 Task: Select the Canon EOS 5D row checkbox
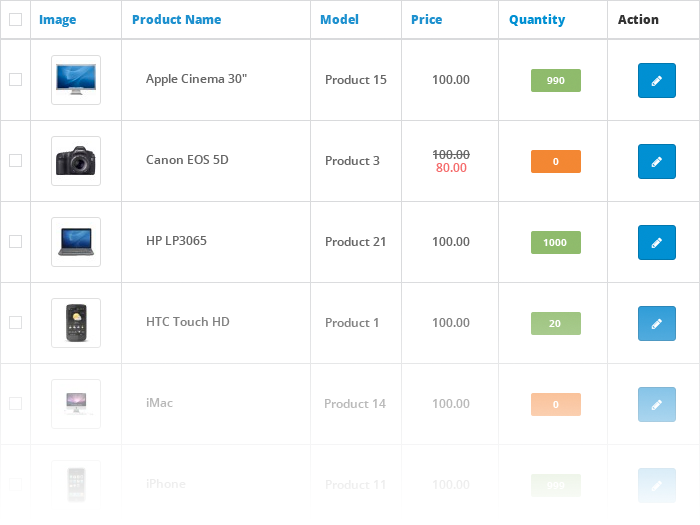[x=15, y=161]
